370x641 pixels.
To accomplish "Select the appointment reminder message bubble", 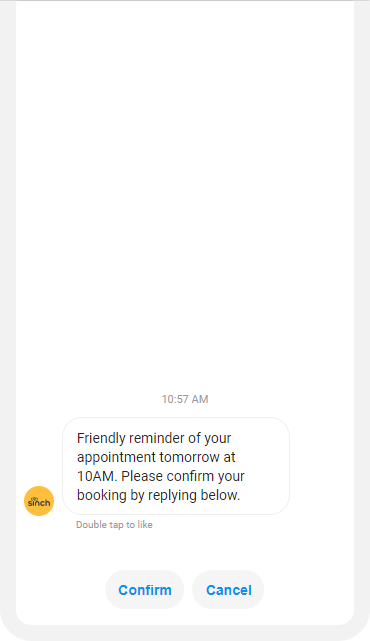I will click(x=176, y=466).
